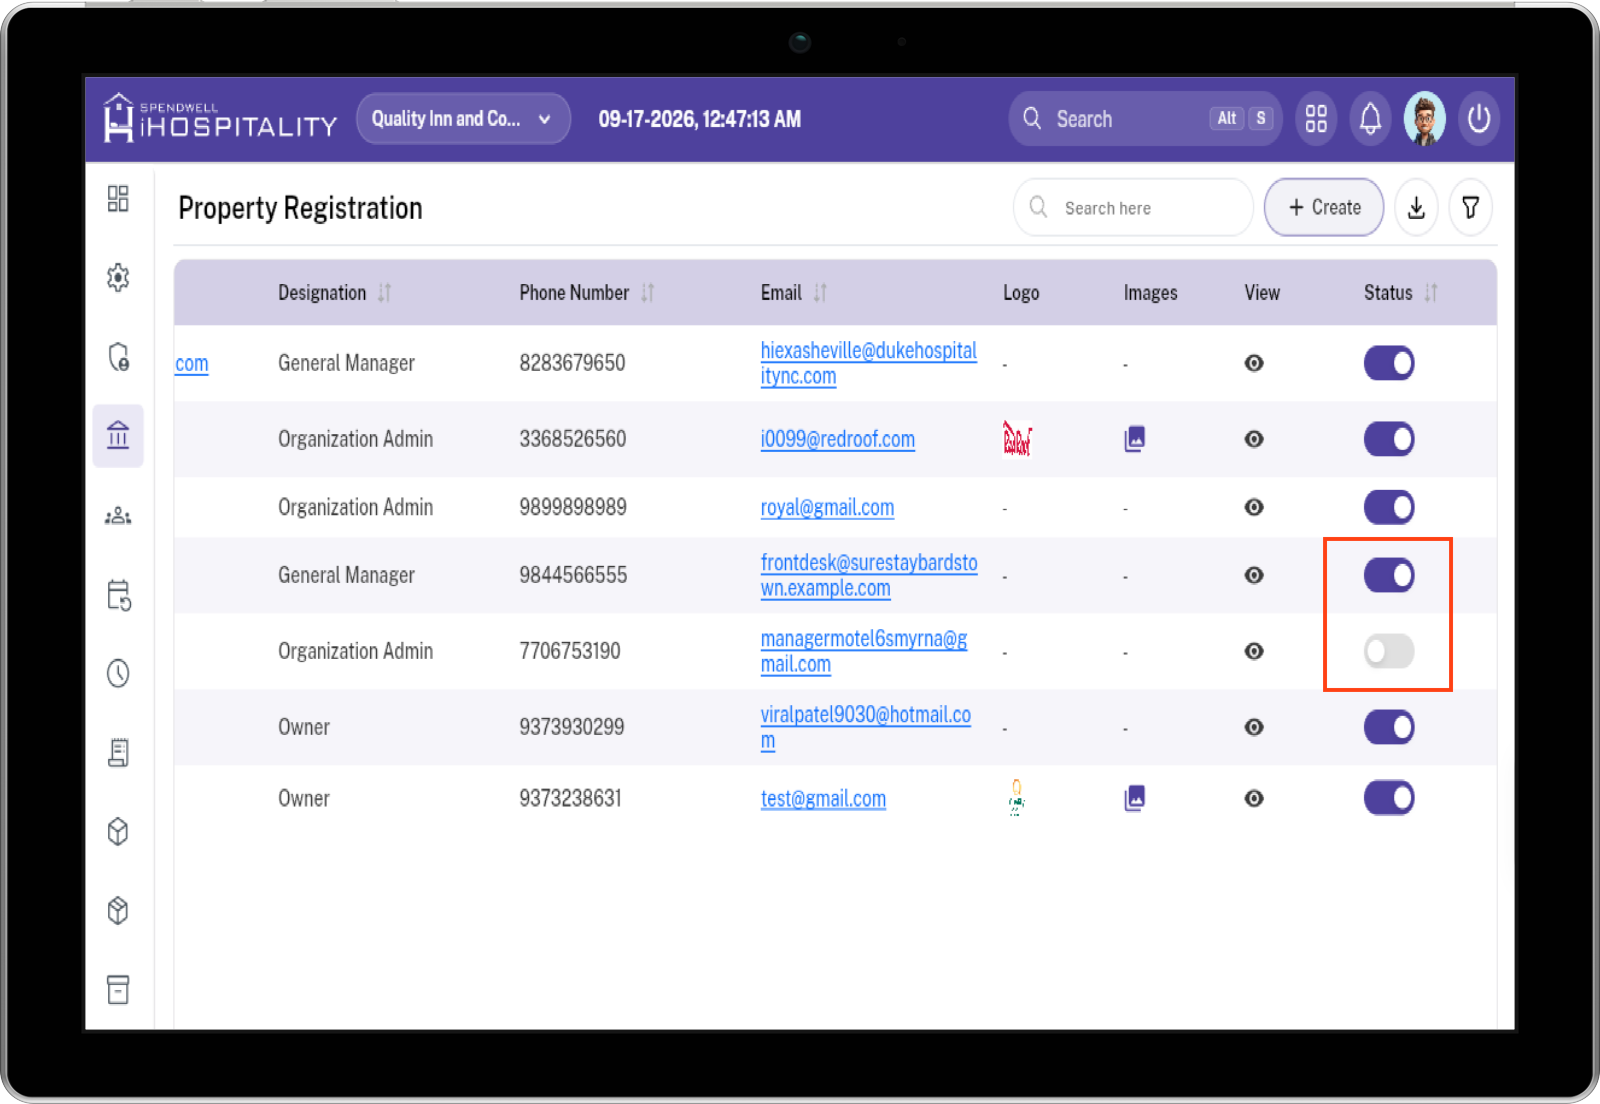1600x1104 pixels.
Task: Open the users group sidebar icon
Action: click(118, 516)
